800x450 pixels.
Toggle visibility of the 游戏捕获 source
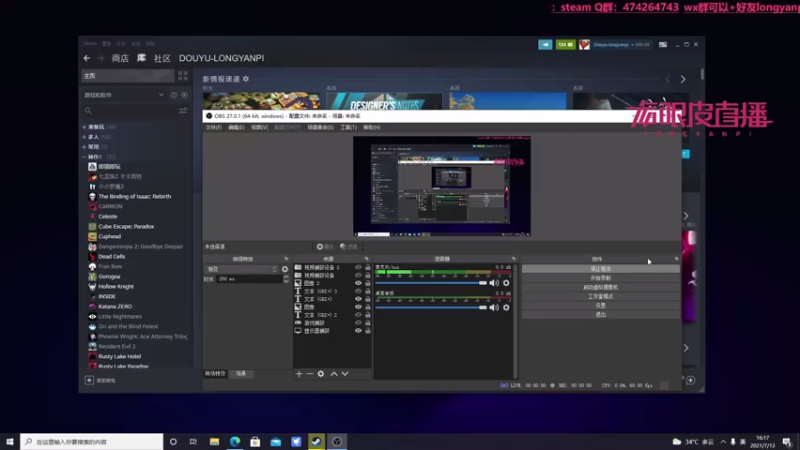[x=358, y=323]
